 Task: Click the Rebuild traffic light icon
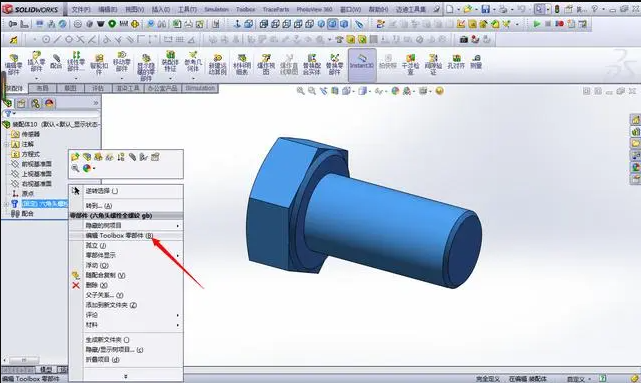pyautogui.click(x=557, y=9)
